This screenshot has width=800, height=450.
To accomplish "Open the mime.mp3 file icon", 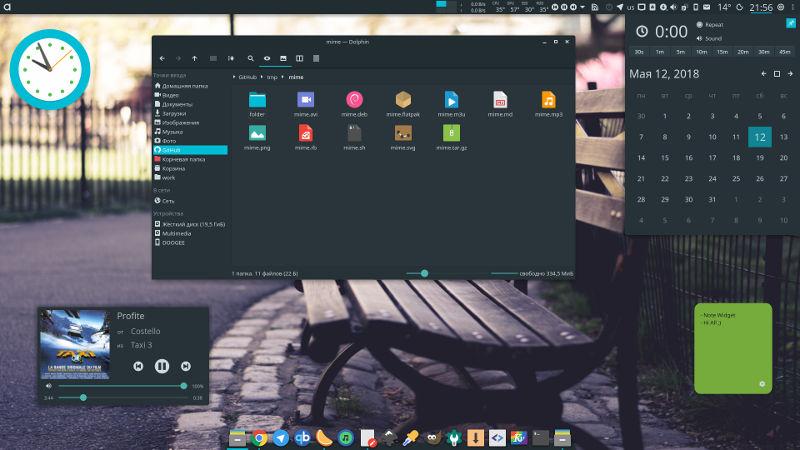I will tap(548, 99).
